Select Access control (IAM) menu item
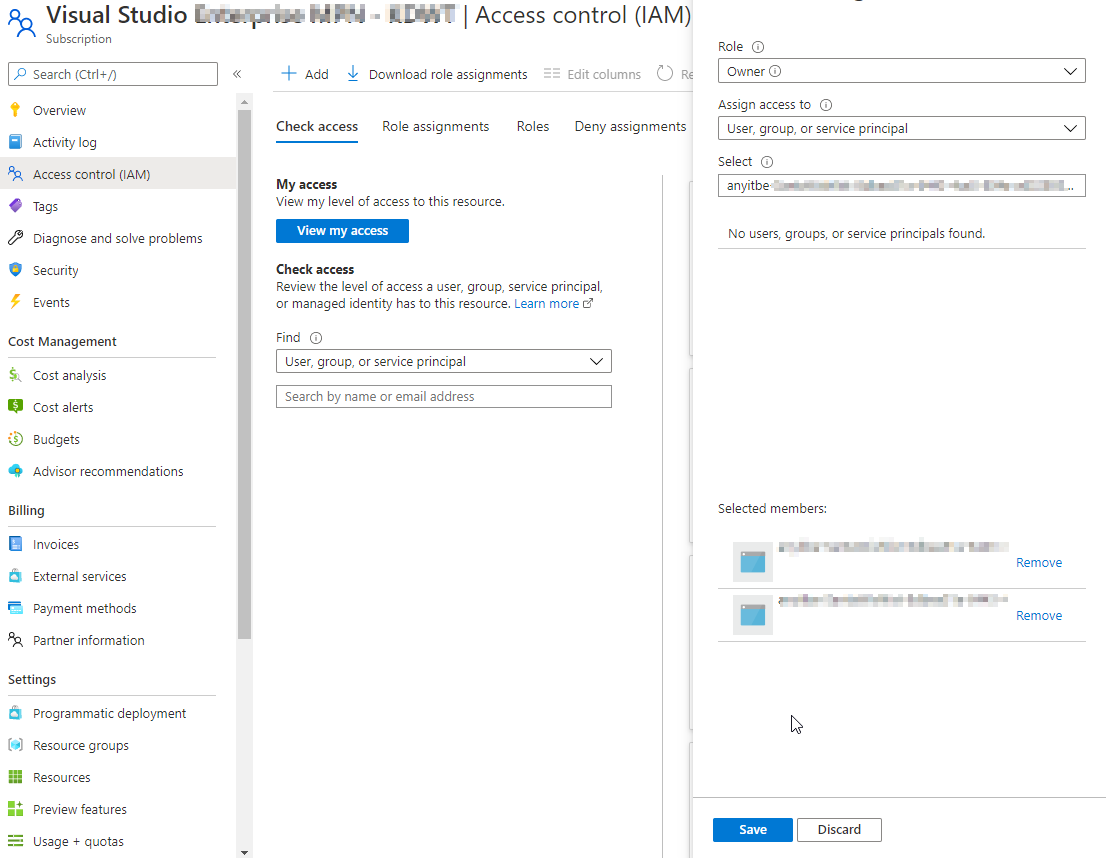Viewport: 1106px width, 858px height. tap(118, 174)
